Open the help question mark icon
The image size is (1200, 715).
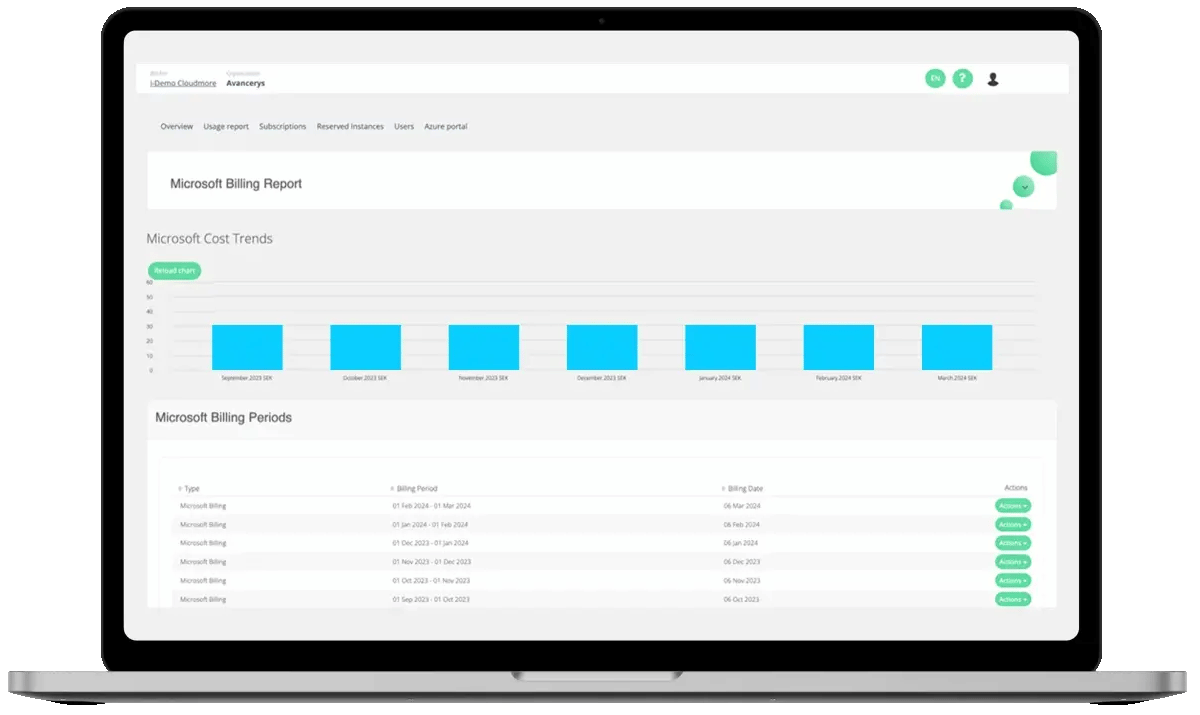[962, 78]
